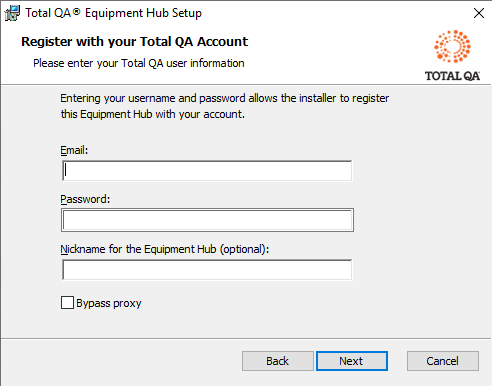The image size is (492, 386).
Task: Click the "Please enter your Total QA user information" subtitle
Action: point(139,63)
